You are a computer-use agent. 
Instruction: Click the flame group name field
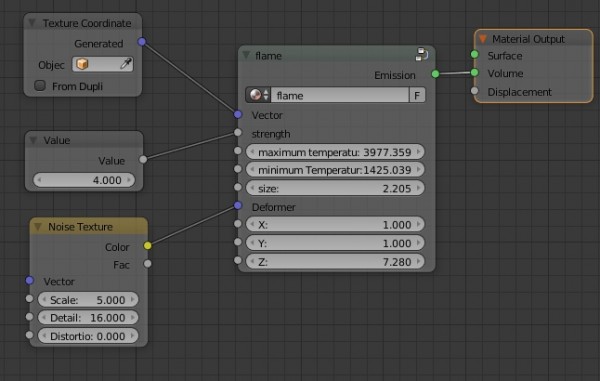pyautogui.click(x=340, y=95)
